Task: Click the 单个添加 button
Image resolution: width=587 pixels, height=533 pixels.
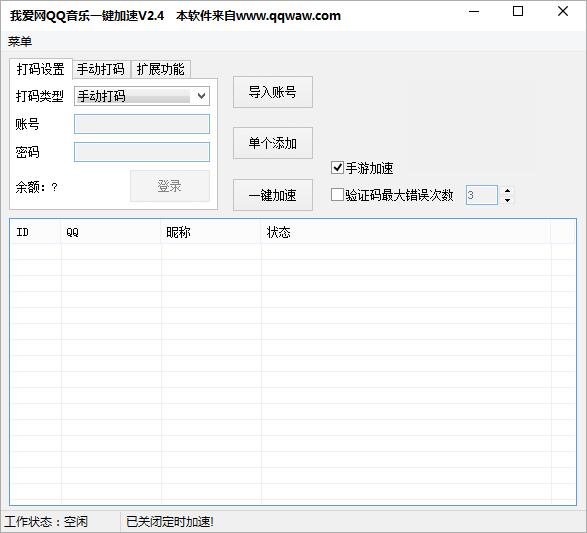Action: 273,143
